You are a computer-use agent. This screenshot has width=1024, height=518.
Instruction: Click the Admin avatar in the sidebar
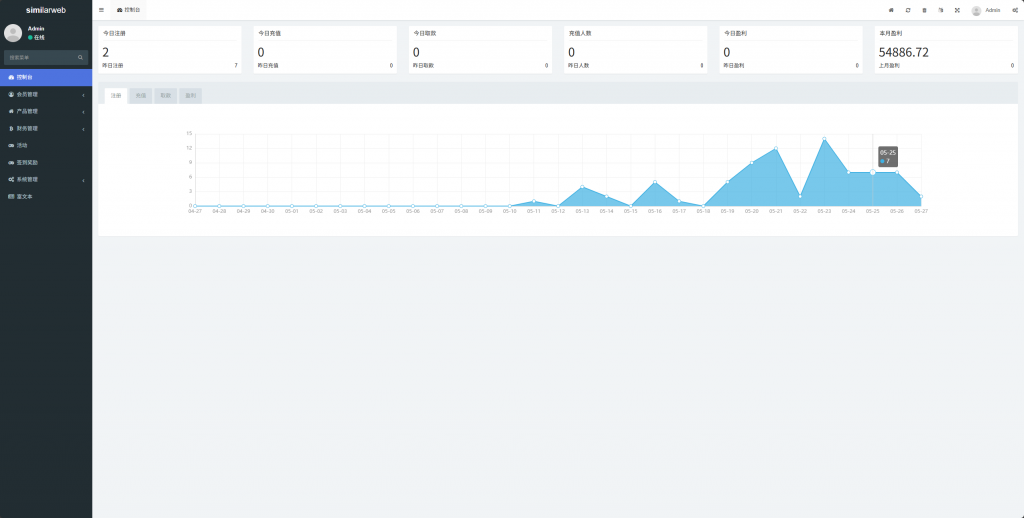[x=13, y=33]
